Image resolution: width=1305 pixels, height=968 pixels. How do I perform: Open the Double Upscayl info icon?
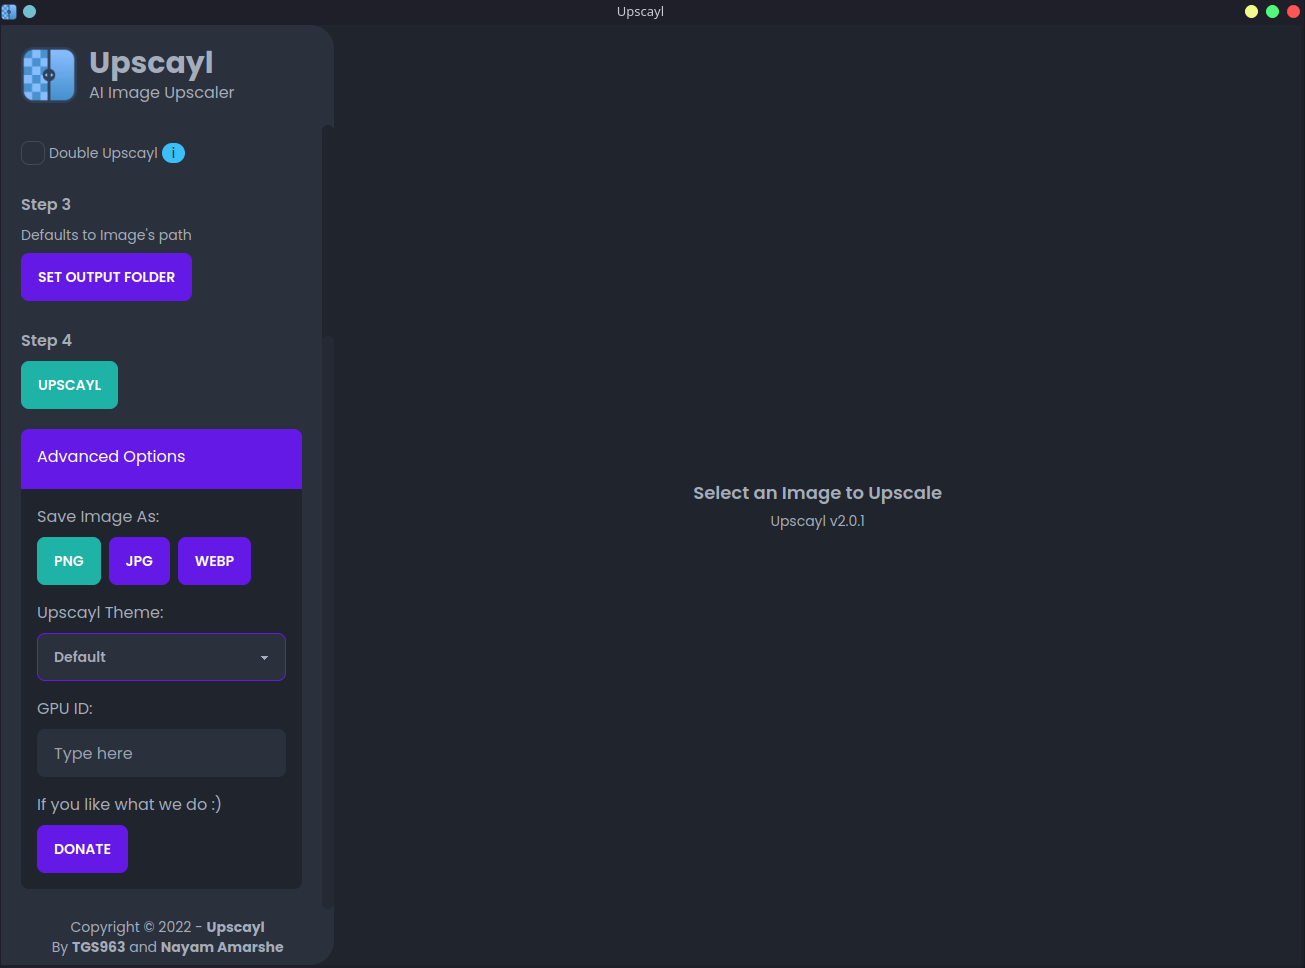point(173,153)
